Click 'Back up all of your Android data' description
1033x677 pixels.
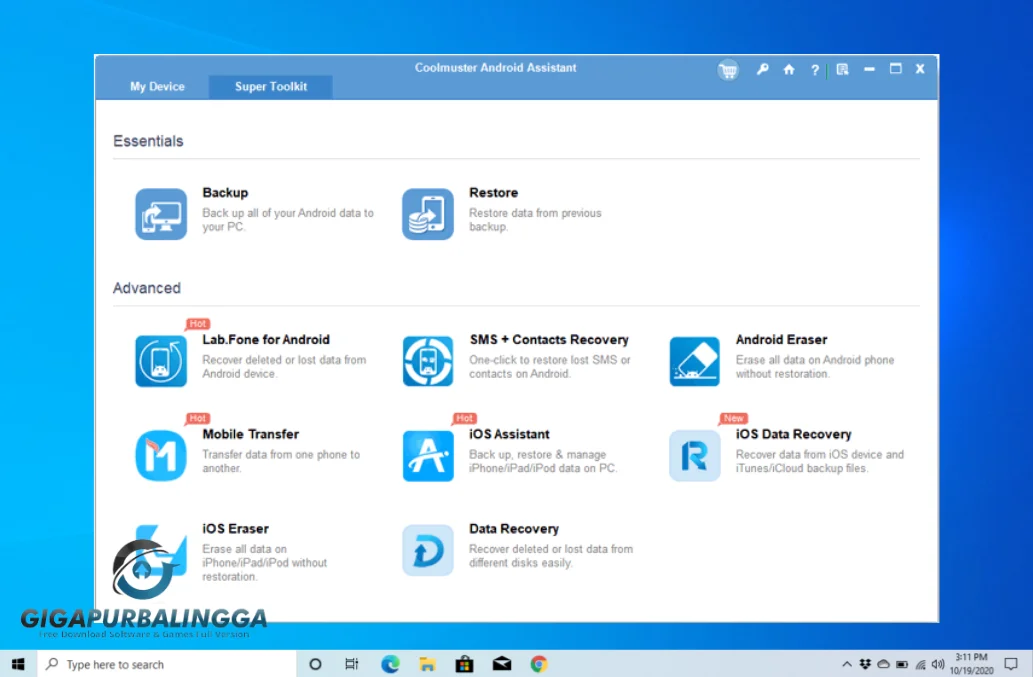coord(288,220)
